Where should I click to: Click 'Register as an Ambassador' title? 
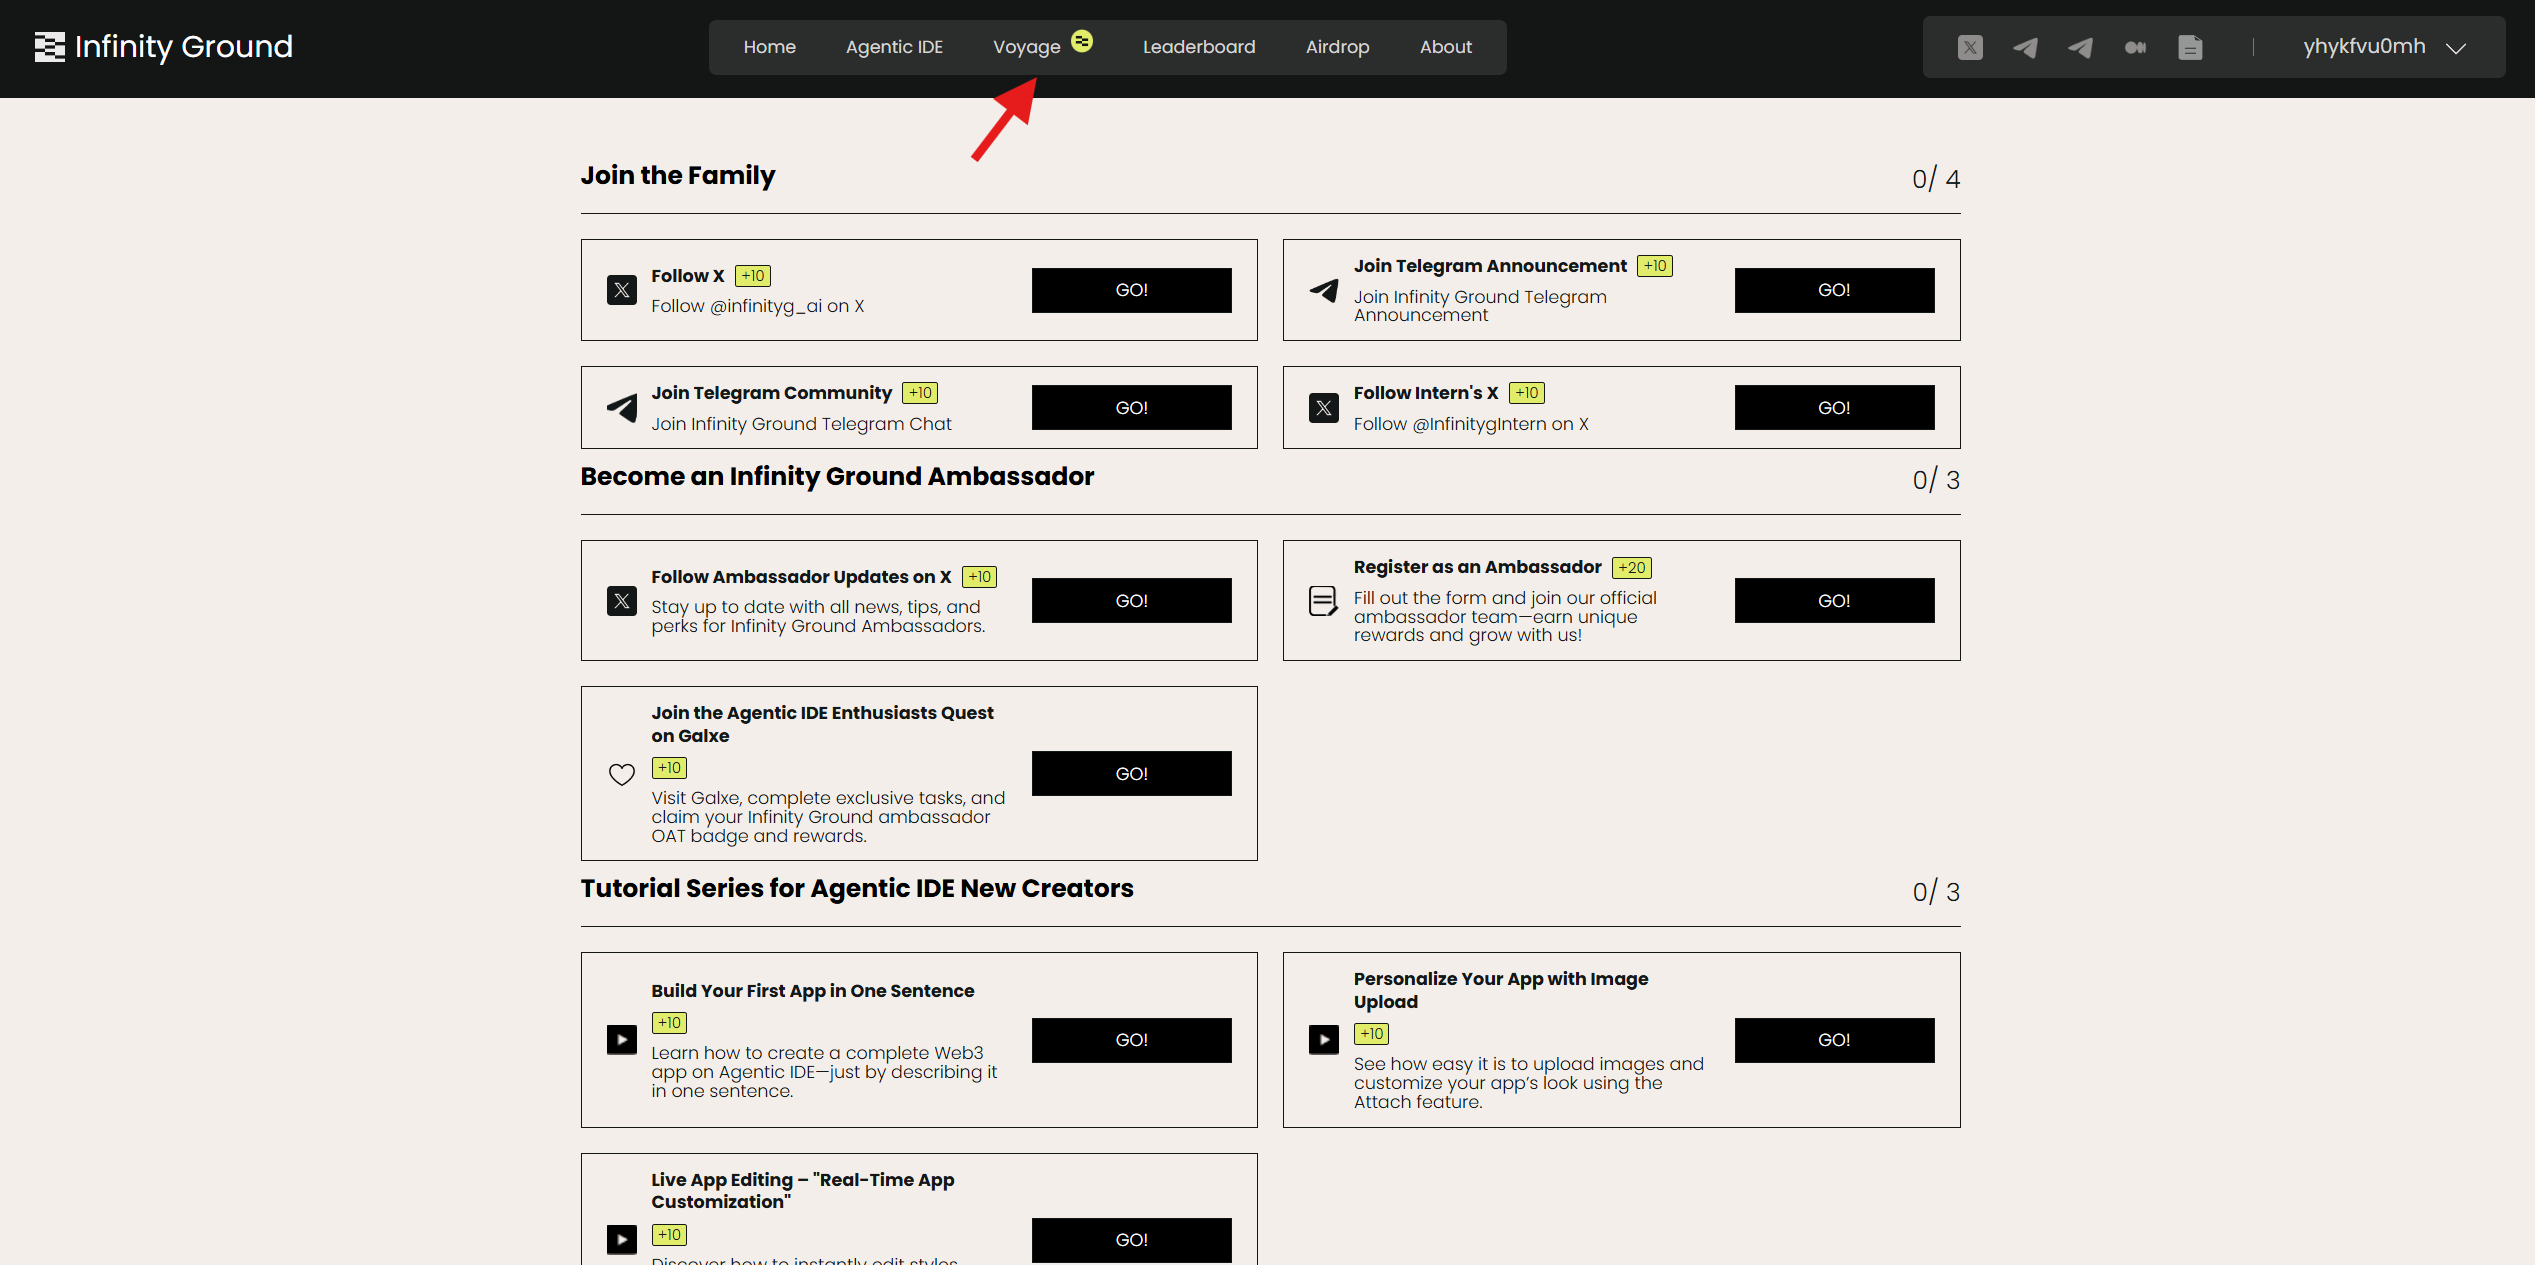1477,567
